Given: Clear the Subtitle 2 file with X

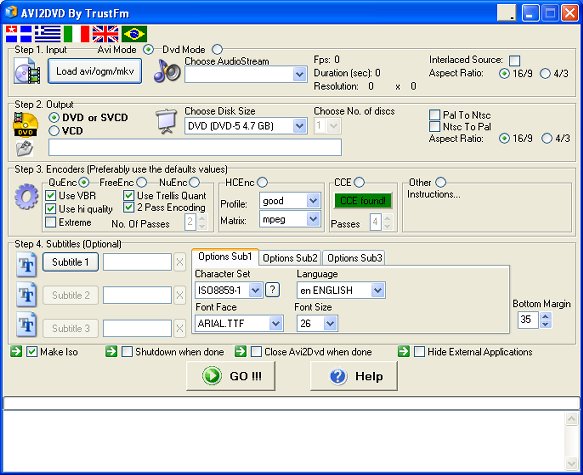Looking at the screenshot, I should [180, 295].
